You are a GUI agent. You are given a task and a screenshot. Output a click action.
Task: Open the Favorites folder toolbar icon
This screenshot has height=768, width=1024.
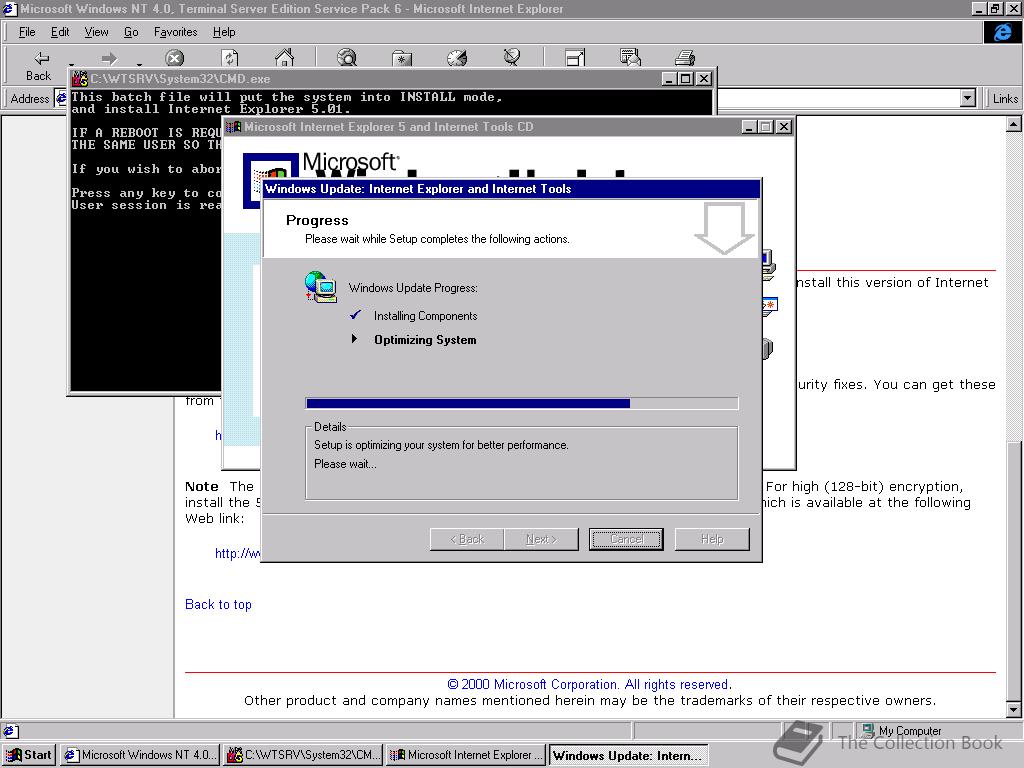pyautogui.click(x=402, y=59)
